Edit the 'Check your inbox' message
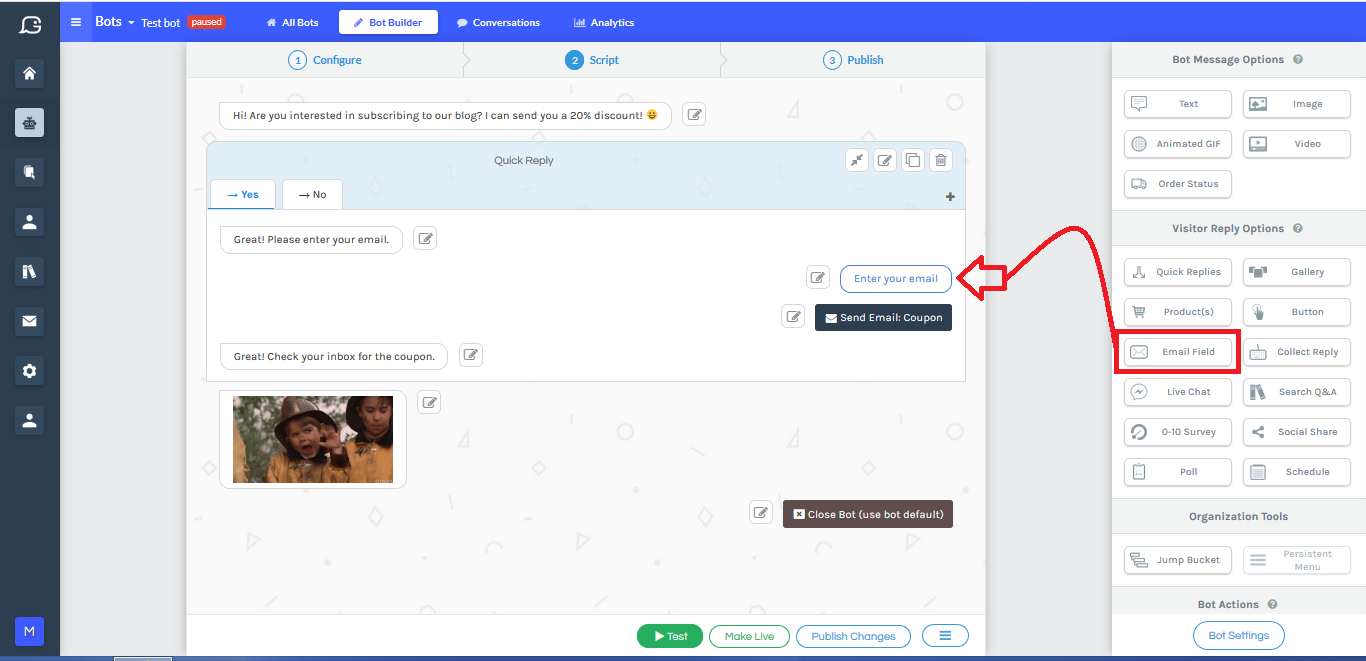The image size is (1366, 661). [x=471, y=355]
